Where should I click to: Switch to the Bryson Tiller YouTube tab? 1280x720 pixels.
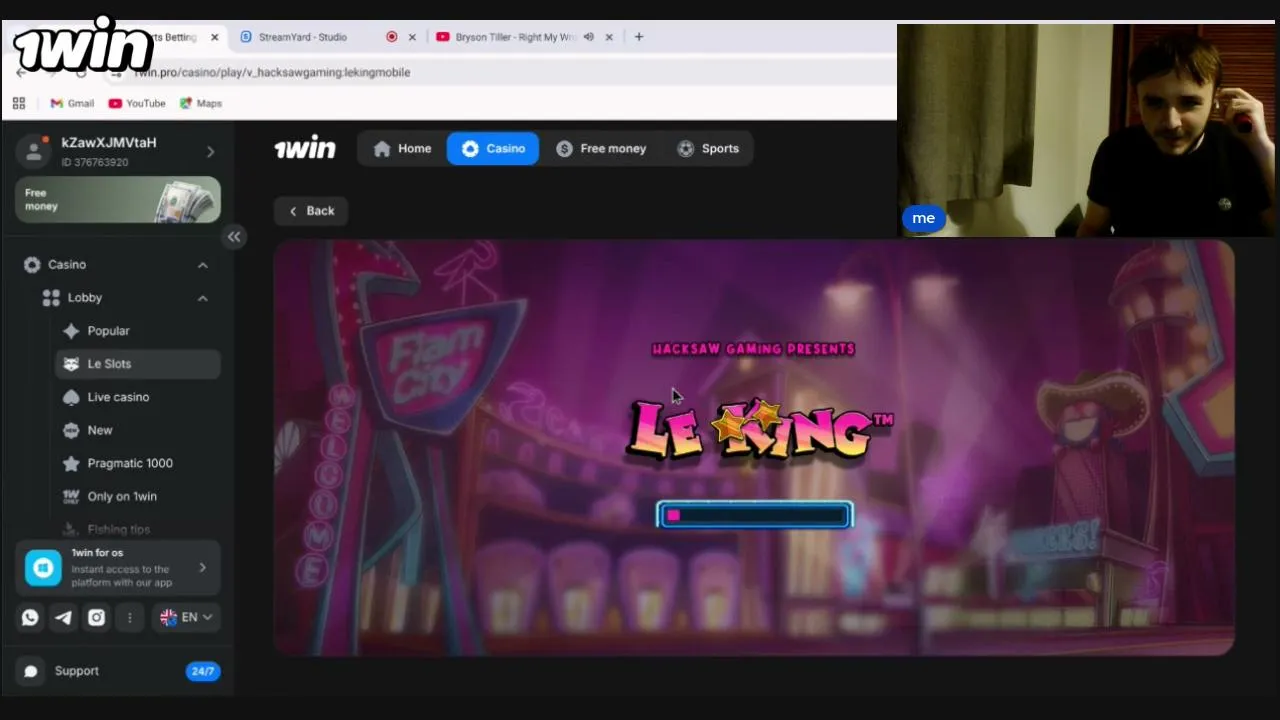[x=515, y=37]
